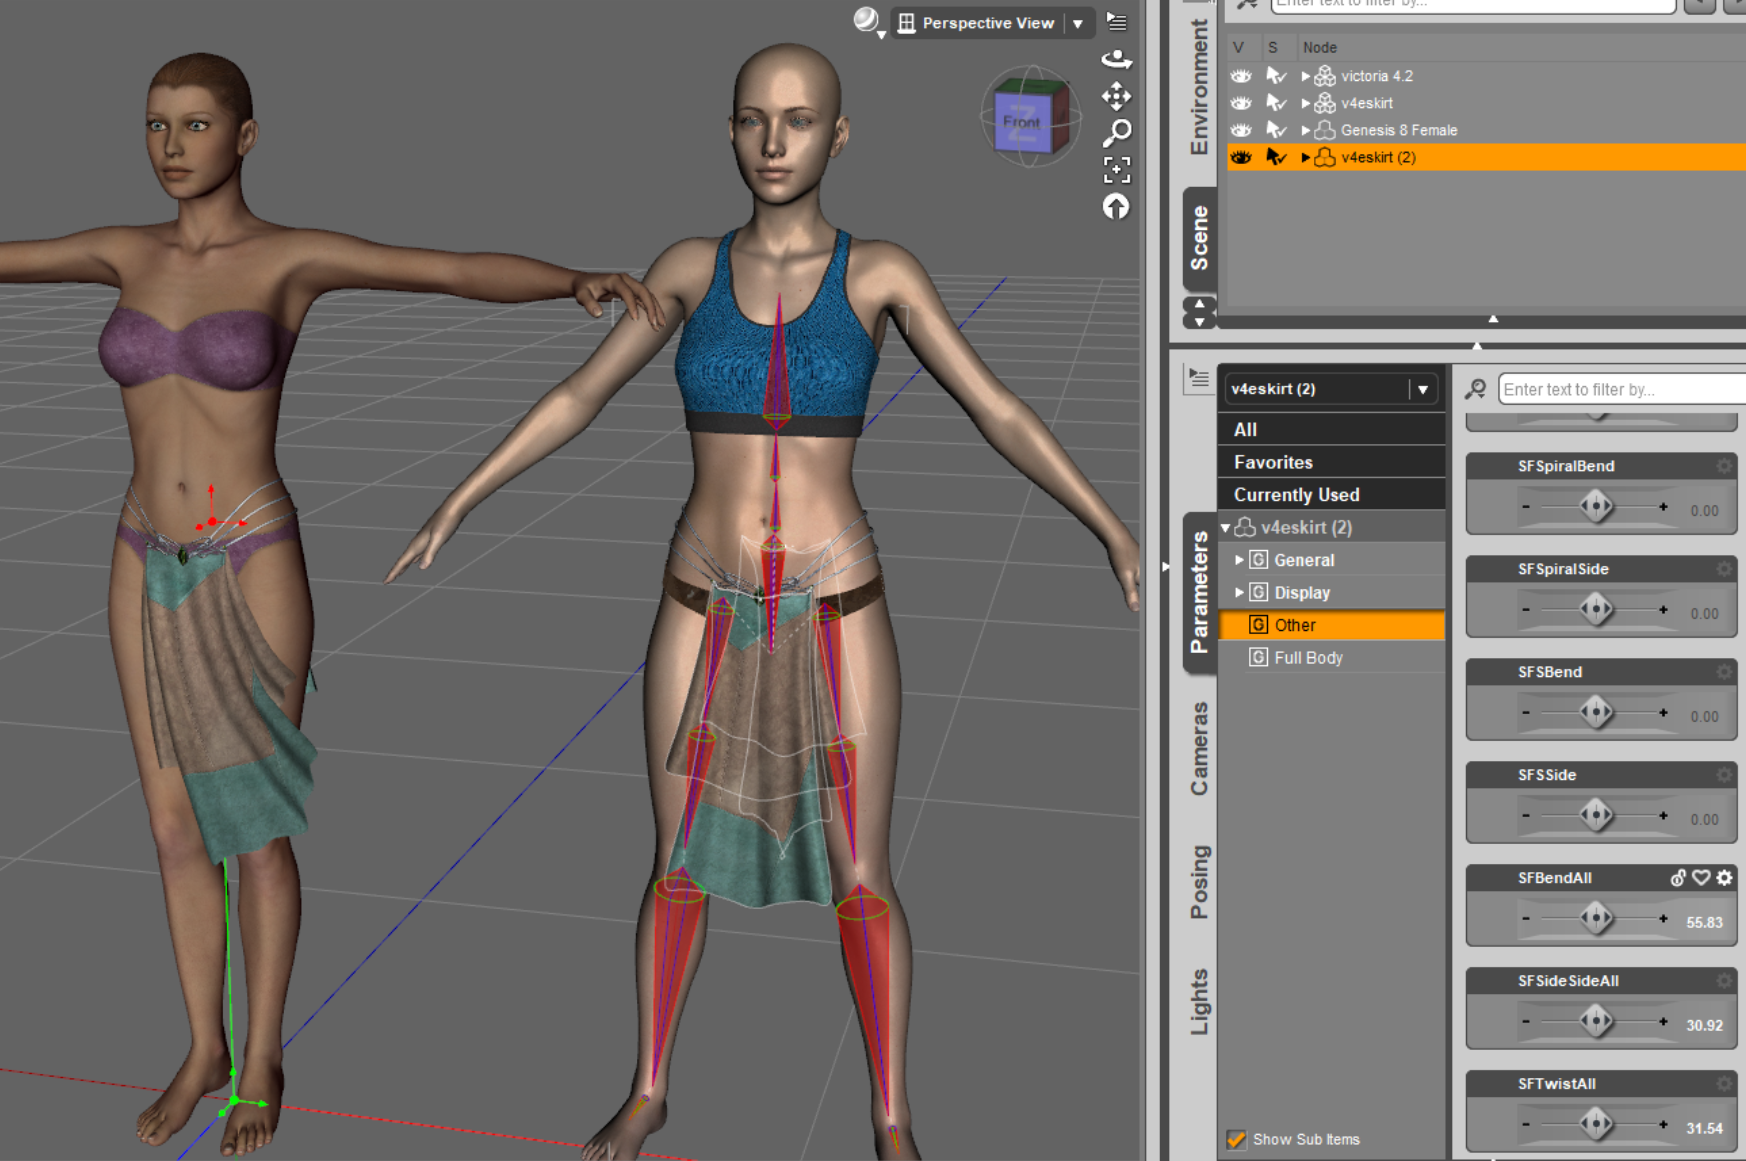This screenshot has height=1161, width=1746.
Task: Select the orbit camera tool icon
Action: [x=1117, y=59]
